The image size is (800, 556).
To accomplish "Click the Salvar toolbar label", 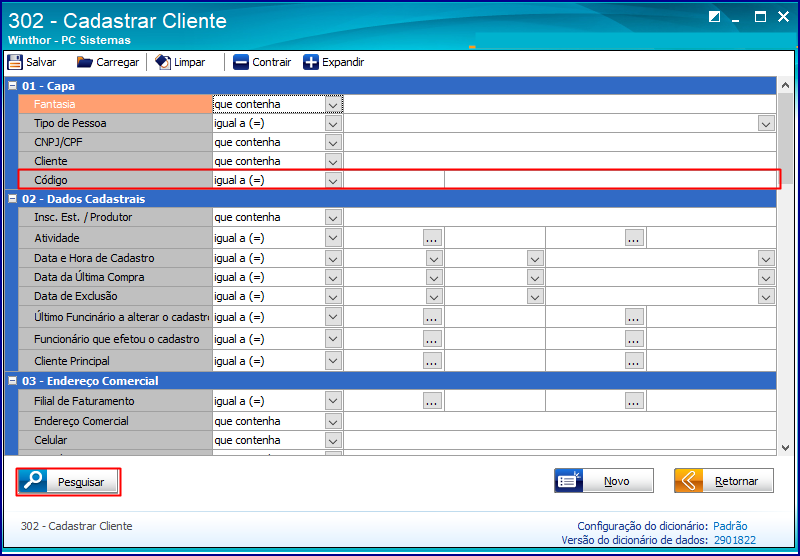I will (x=41, y=62).
